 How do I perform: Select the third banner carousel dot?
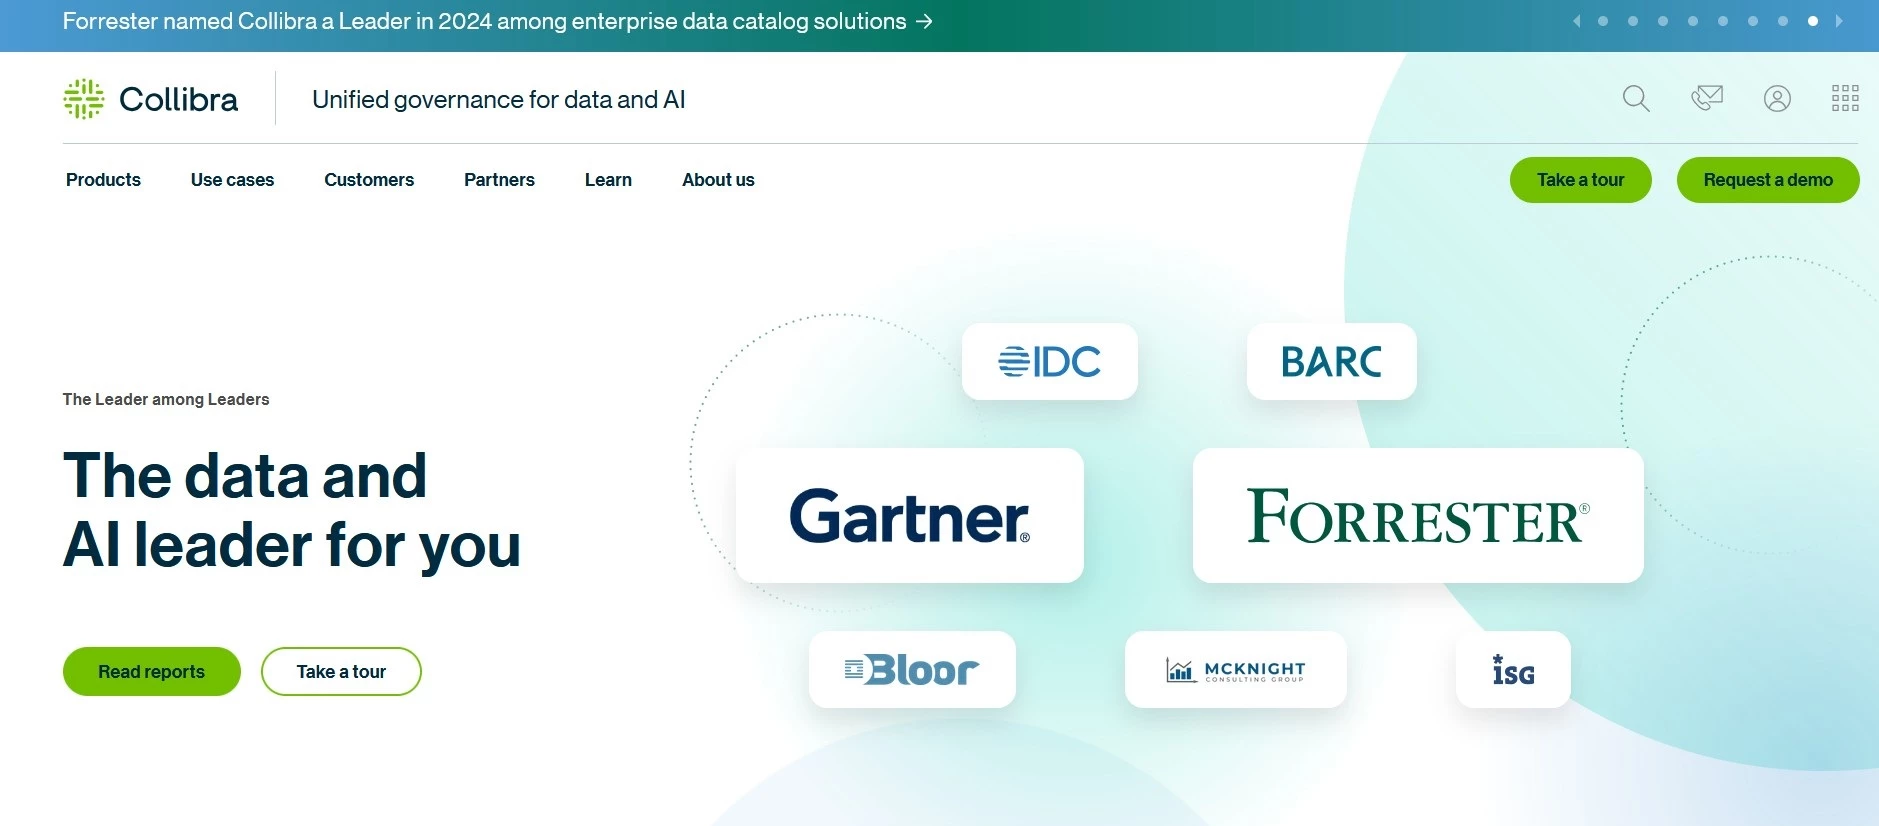pyautogui.click(x=1663, y=21)
